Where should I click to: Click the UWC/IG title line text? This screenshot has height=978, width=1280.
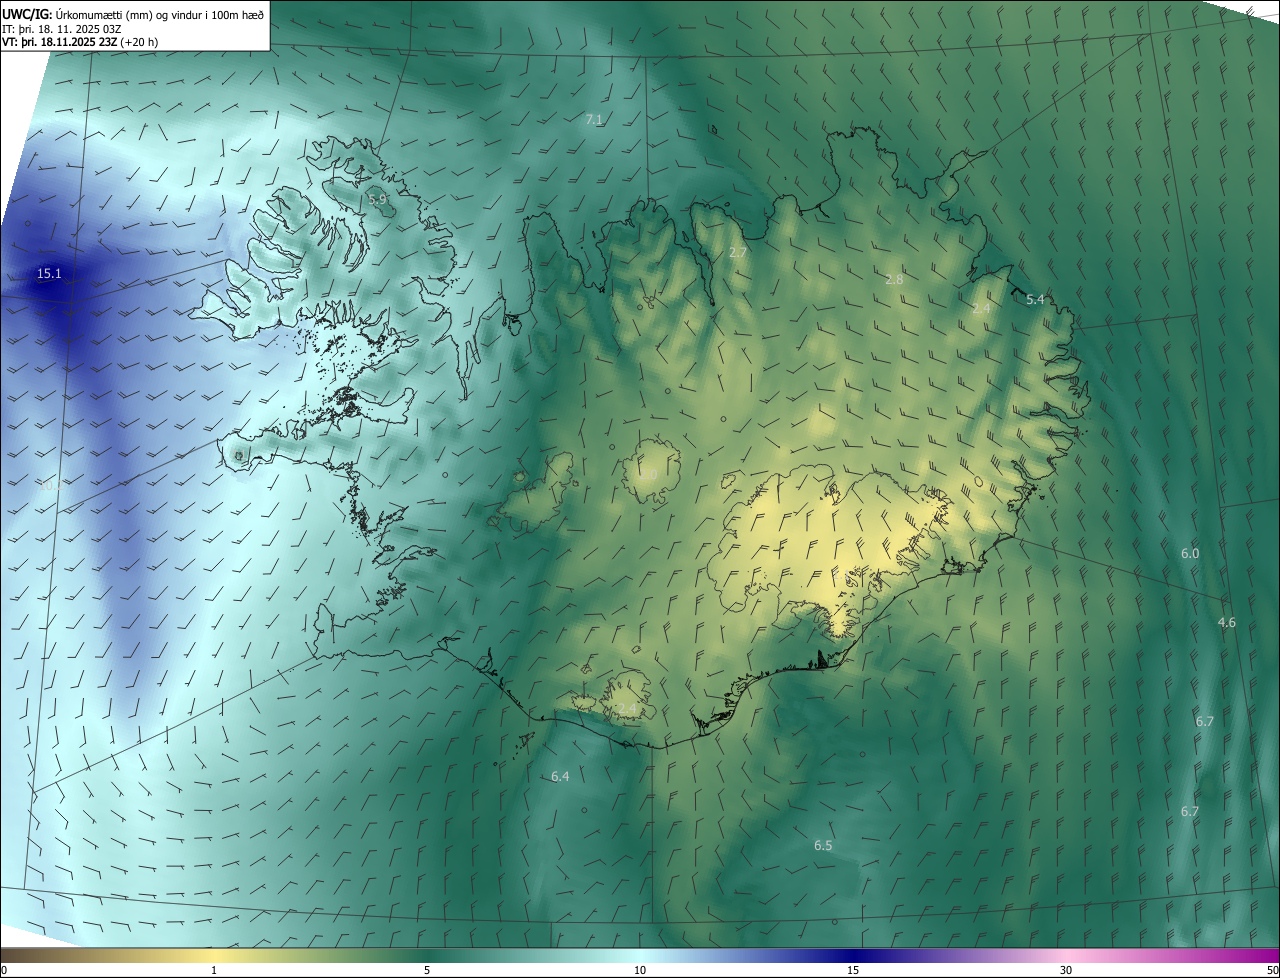133,13
